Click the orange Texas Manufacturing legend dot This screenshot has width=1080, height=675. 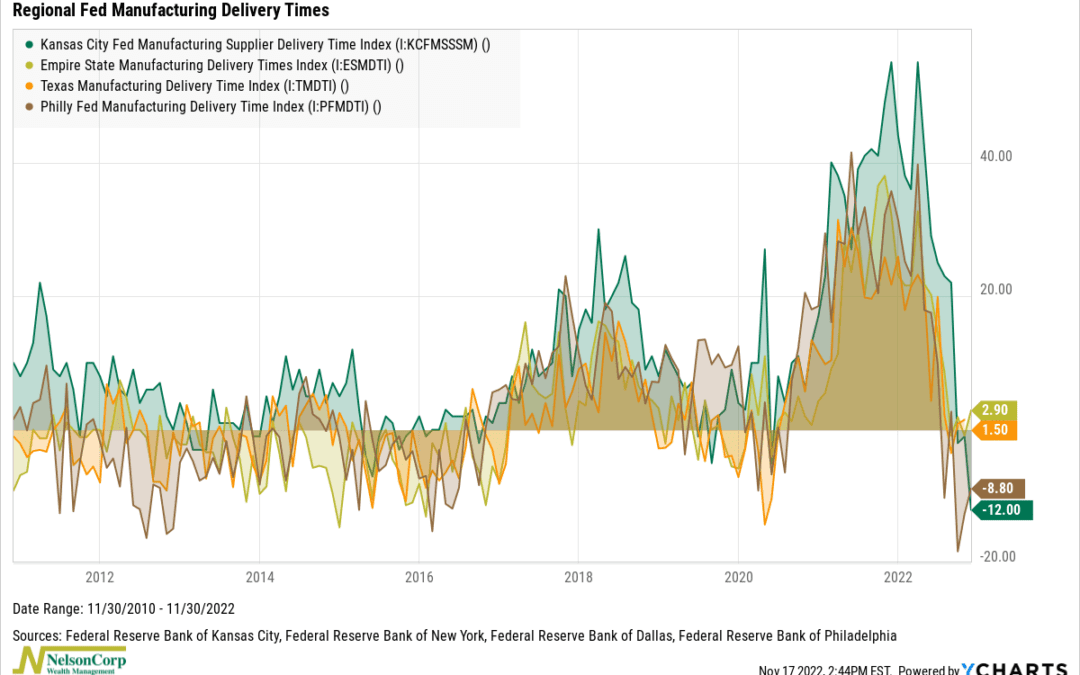30,86
